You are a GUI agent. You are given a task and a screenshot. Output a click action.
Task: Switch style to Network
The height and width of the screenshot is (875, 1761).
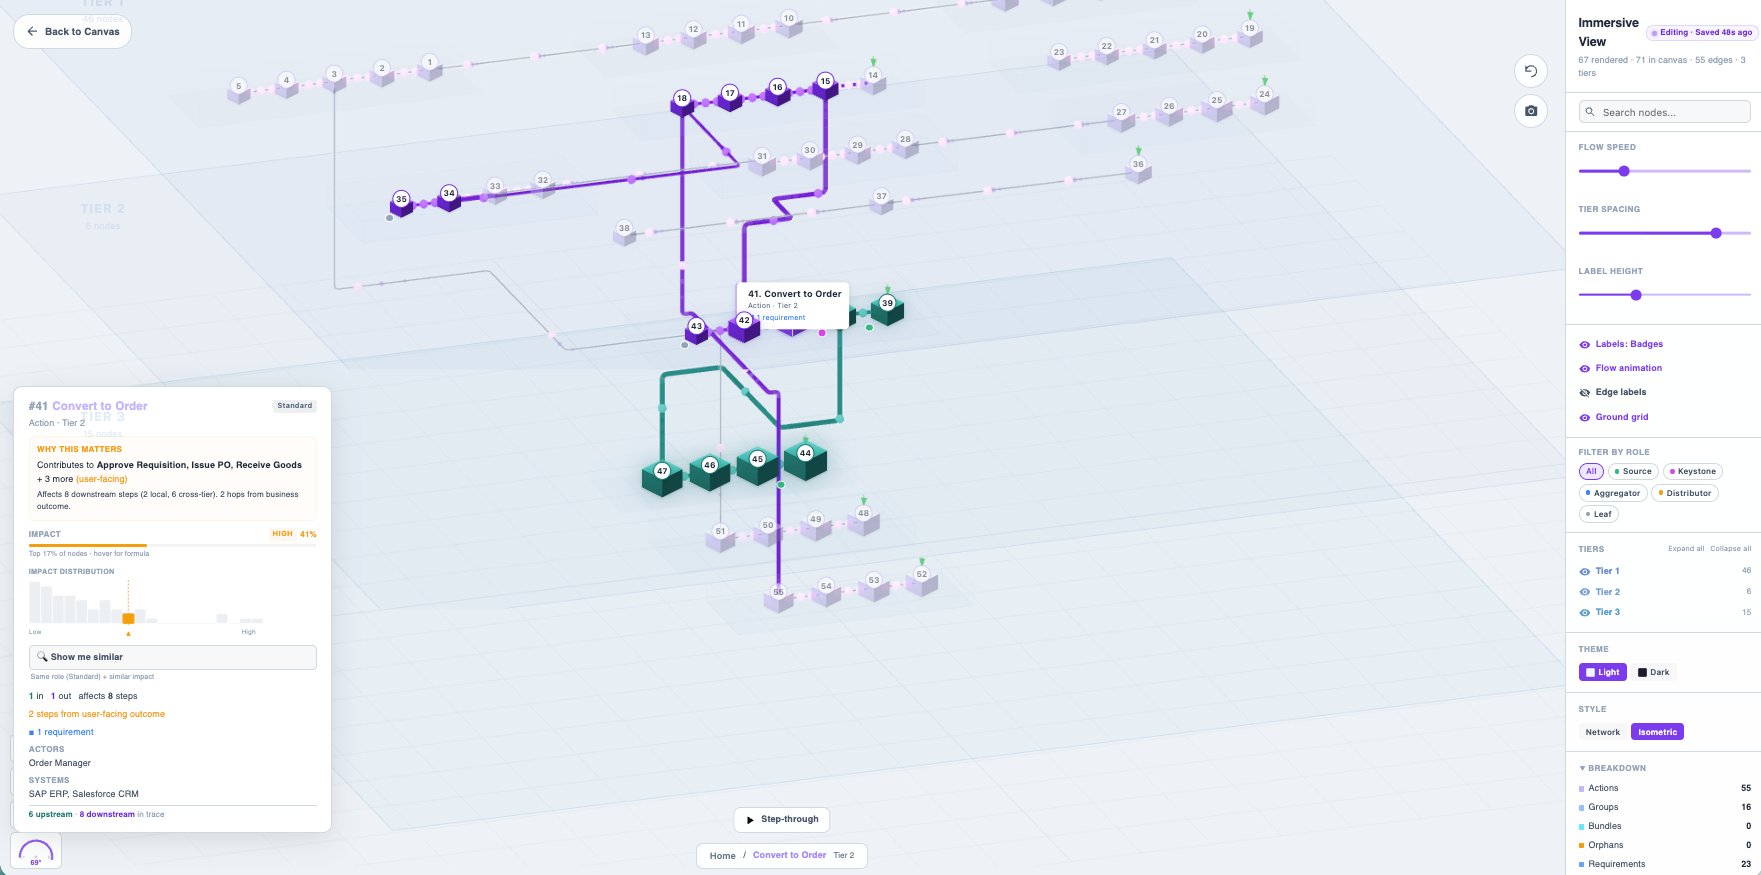pyautogui.click(x=1602, y=732)
